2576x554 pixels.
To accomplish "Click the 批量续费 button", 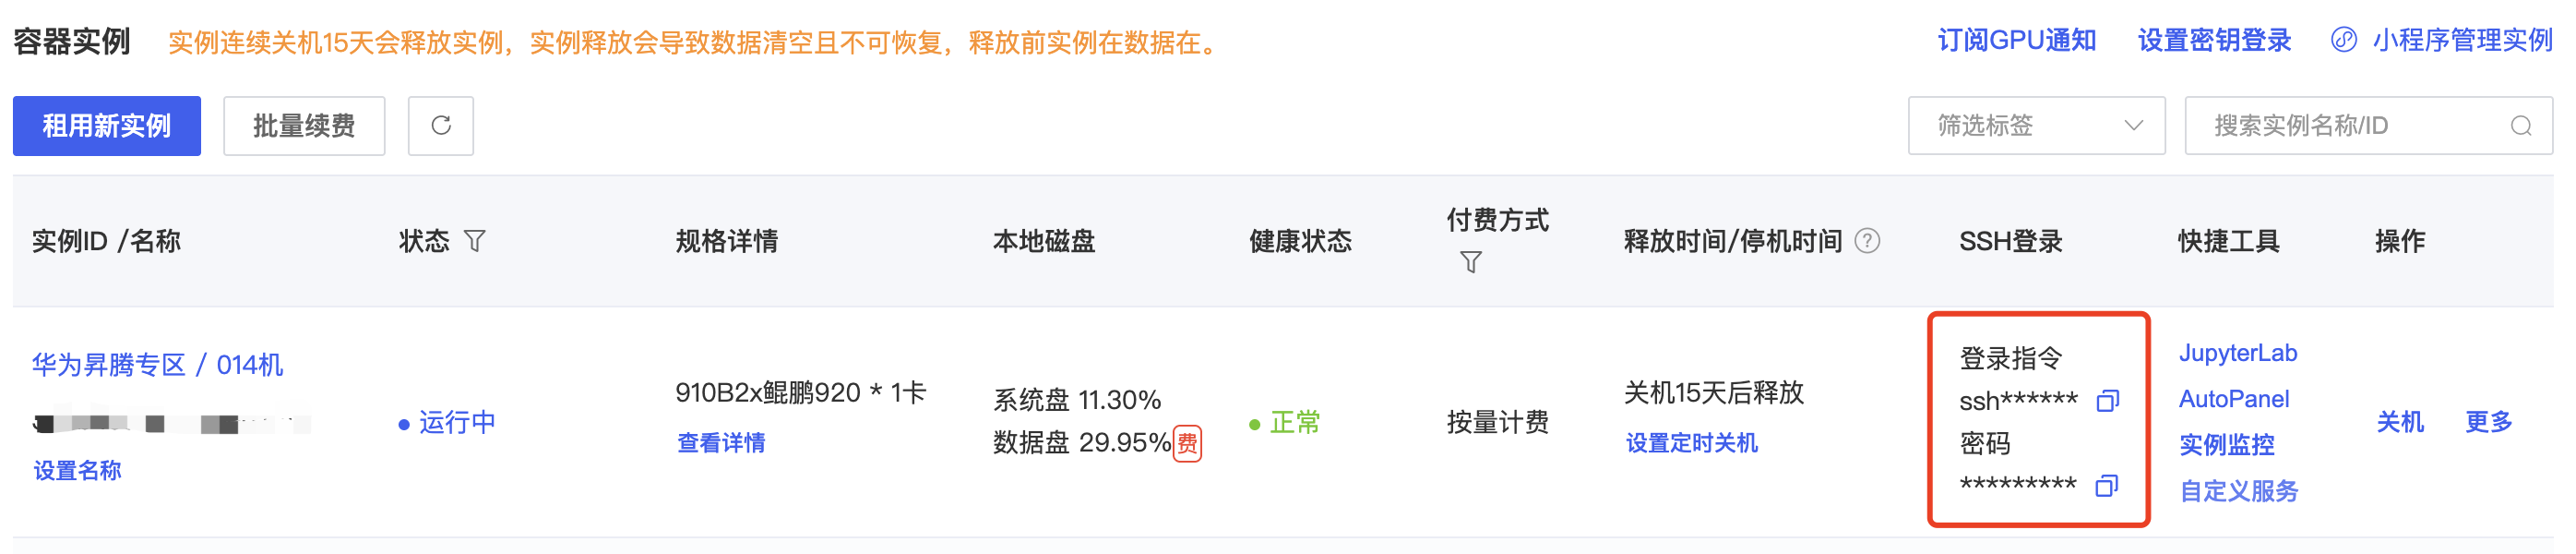I will pyautogui.click(x=304, y=126).
